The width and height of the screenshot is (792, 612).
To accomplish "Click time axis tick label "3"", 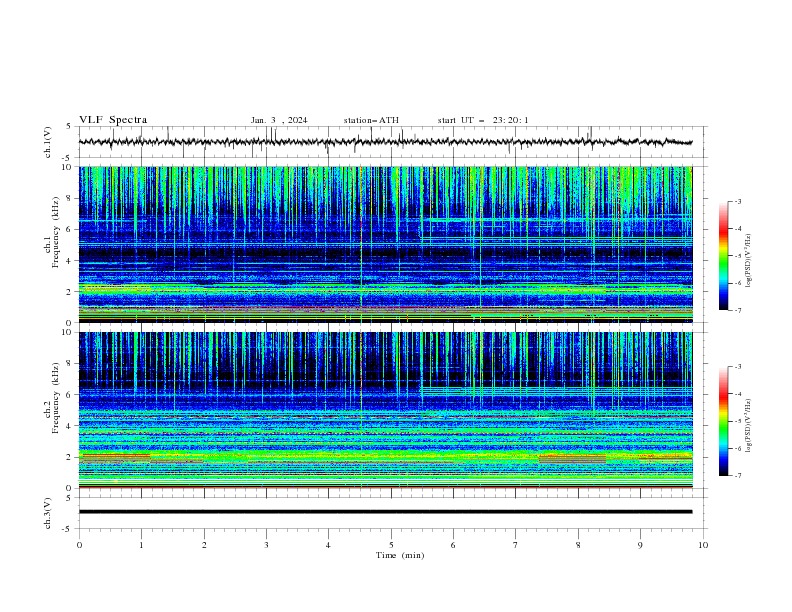I will 266,545.
